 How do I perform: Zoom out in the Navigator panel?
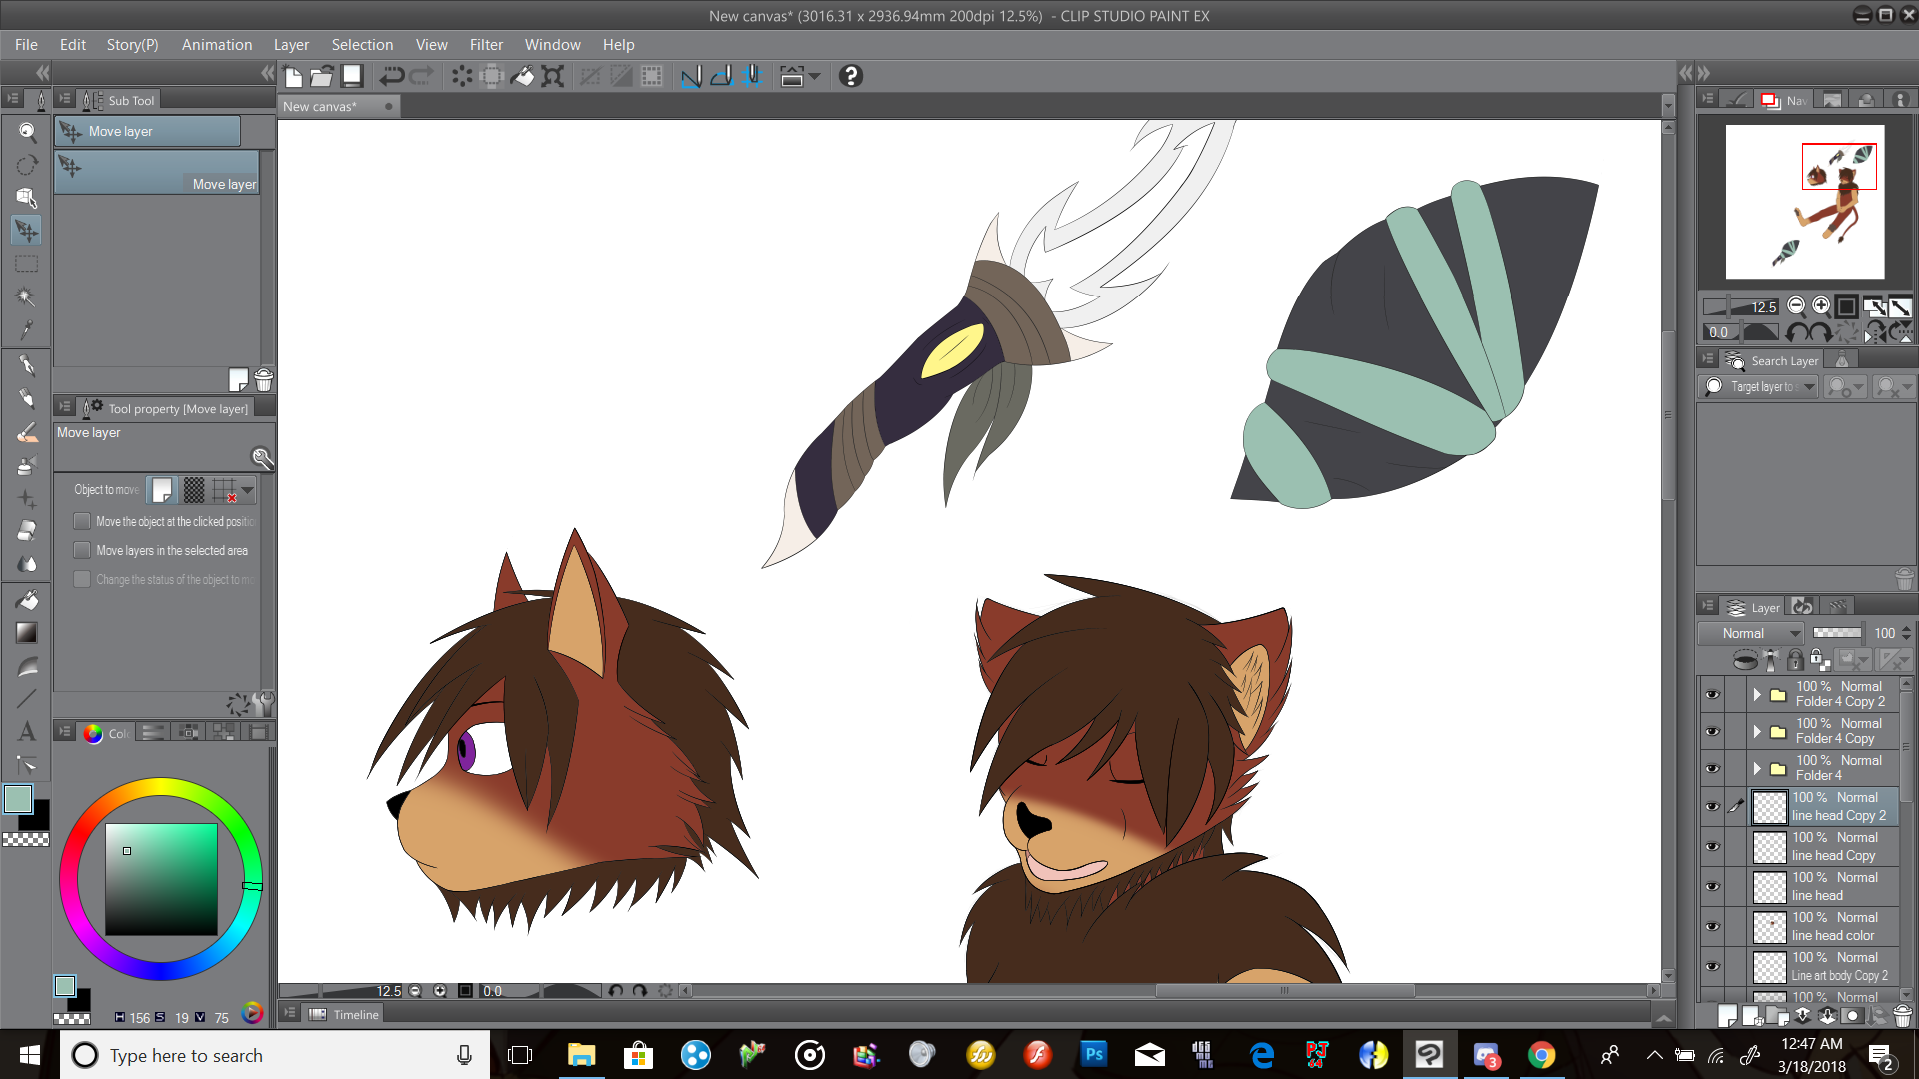1796,306
